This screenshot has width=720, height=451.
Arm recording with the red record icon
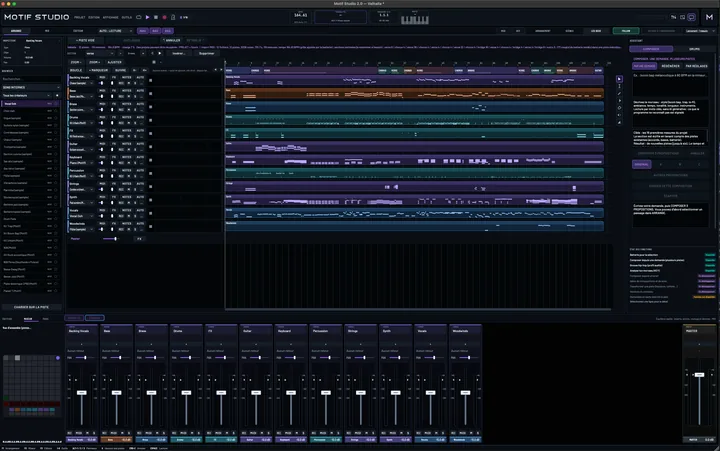click(164, 17)
